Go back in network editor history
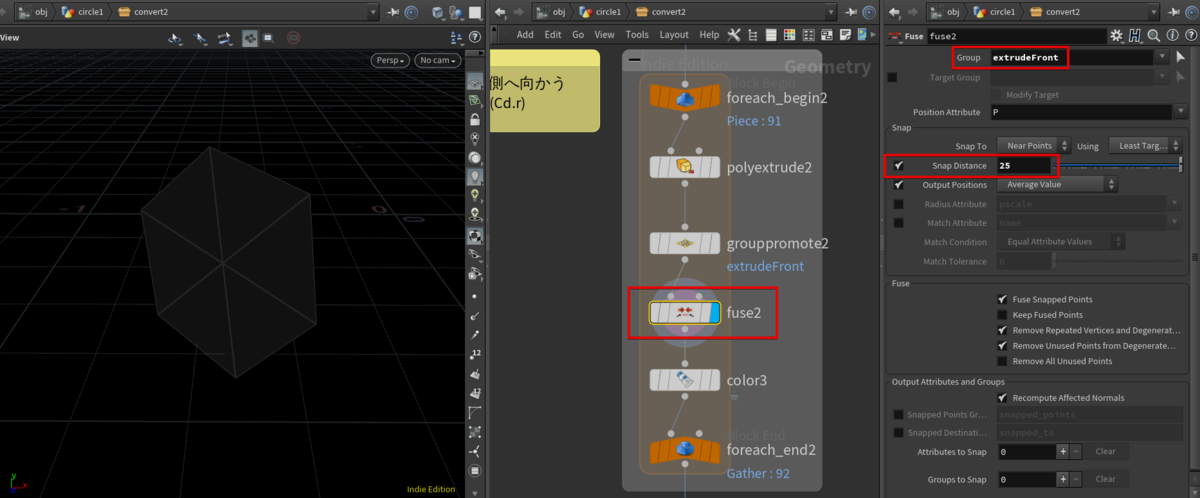The width and height of the screenshot is (1200, 498). click(499, 12)
